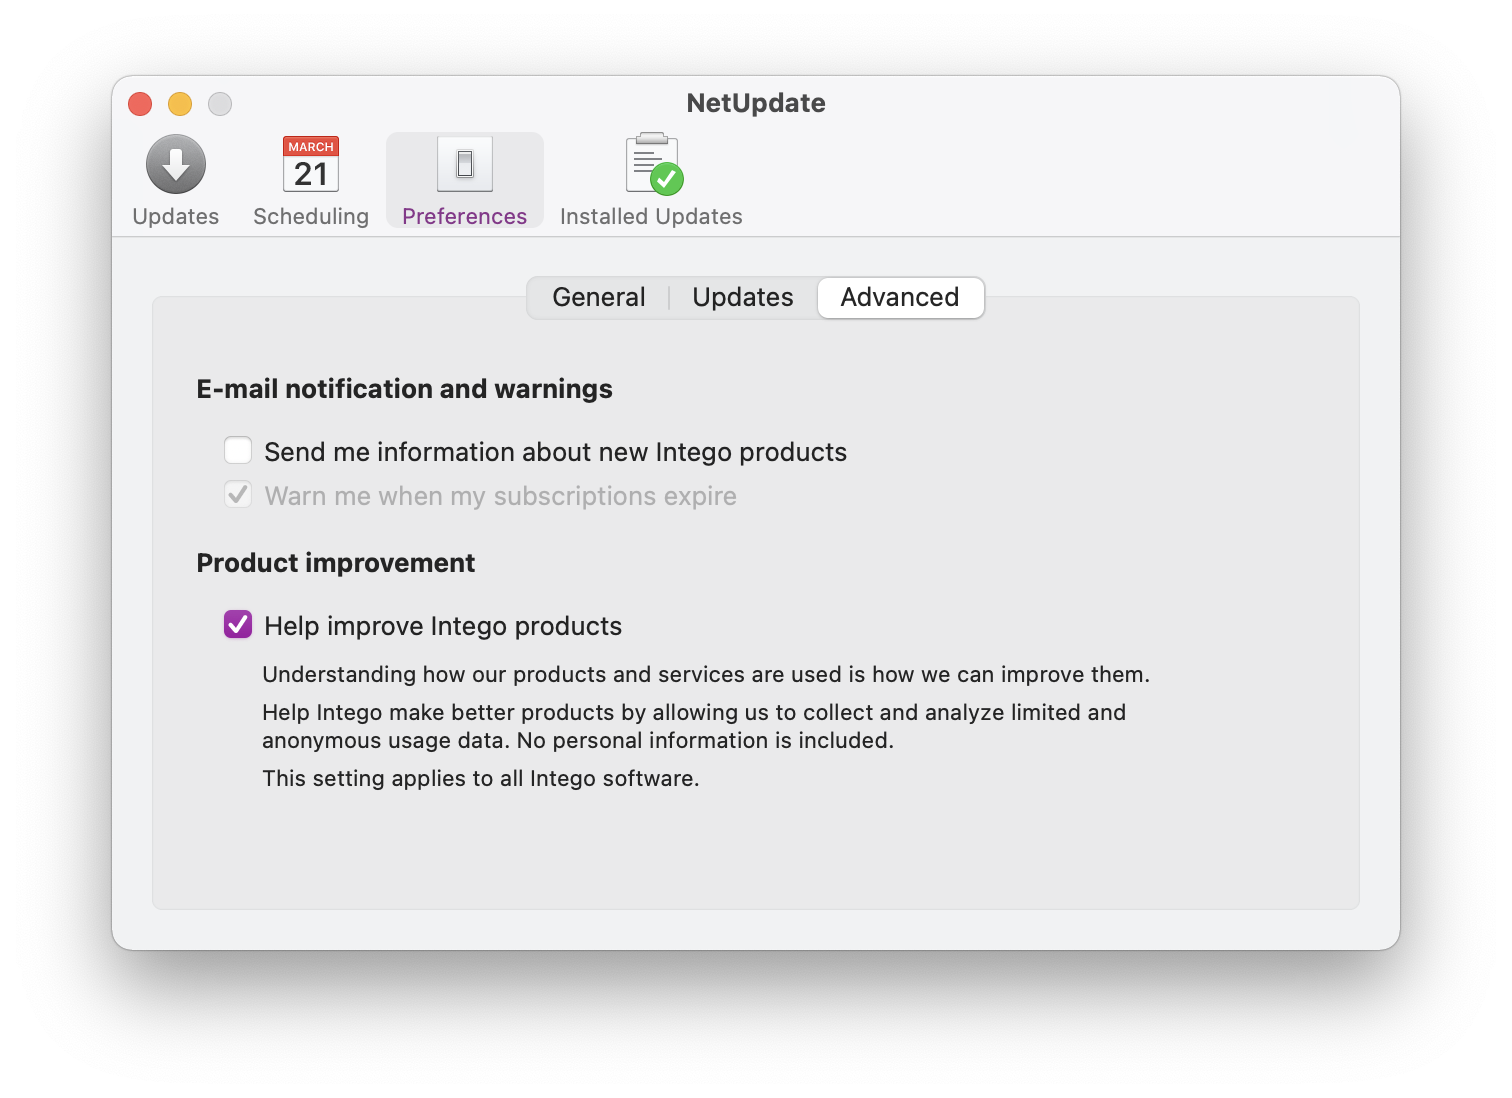Viewport: 1512px width, 1098px height.
Task: Switch to the Updates preferences tab
Action: pos(743,297)
